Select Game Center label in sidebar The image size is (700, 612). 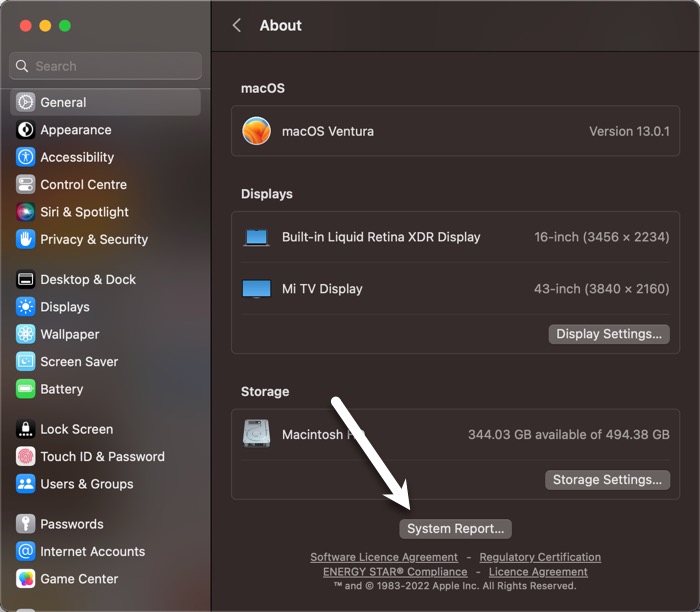point(79,579)
